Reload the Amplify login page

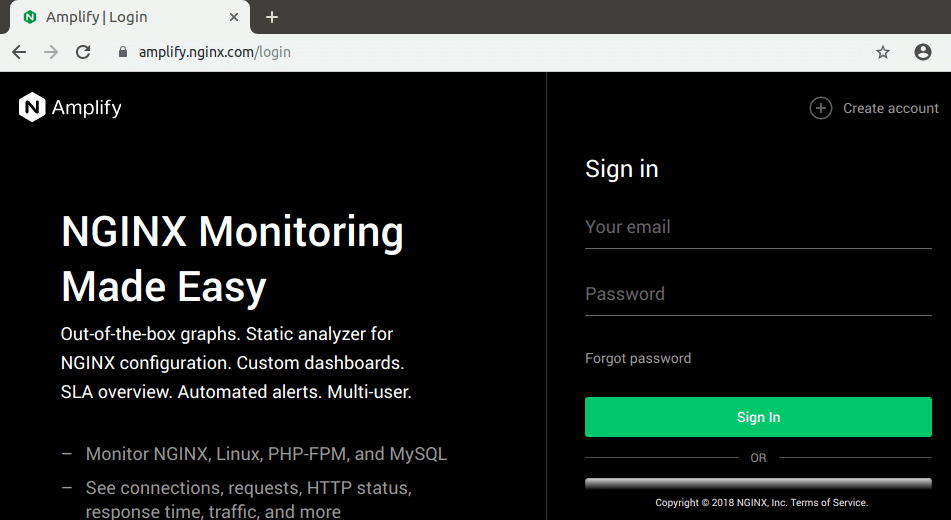pos(83,52)
